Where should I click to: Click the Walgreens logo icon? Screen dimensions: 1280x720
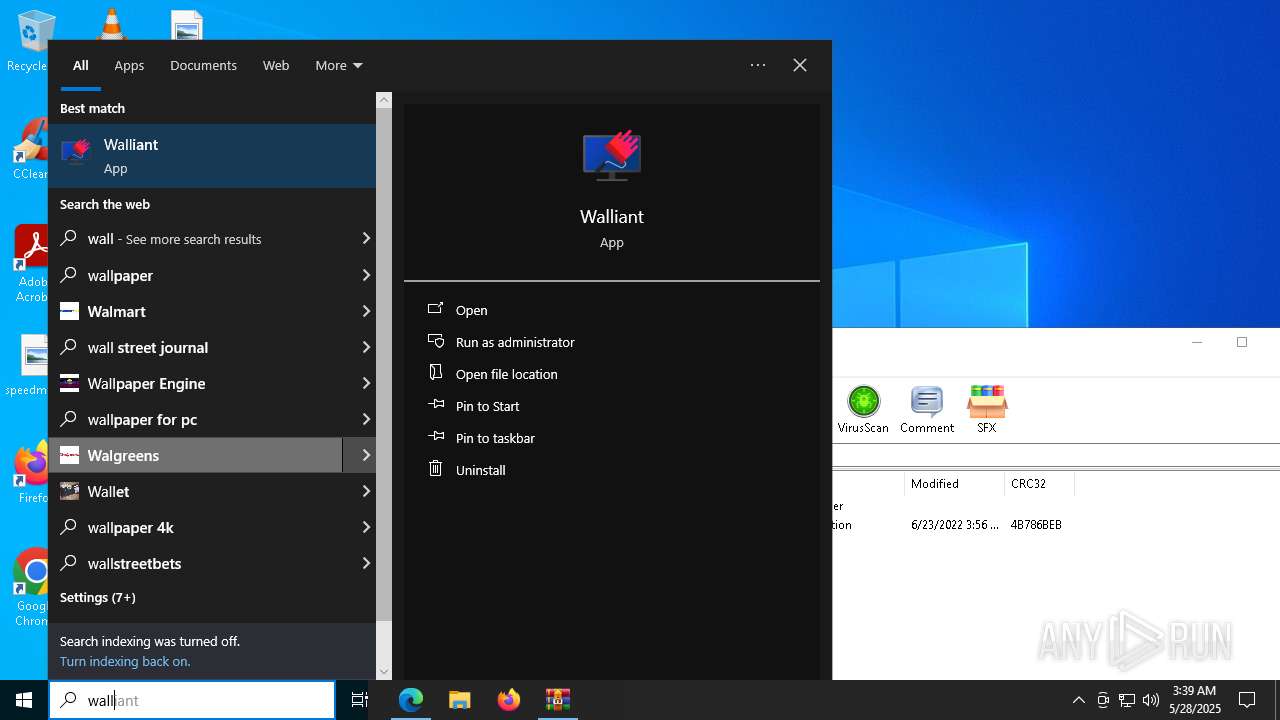coord(69,455)
